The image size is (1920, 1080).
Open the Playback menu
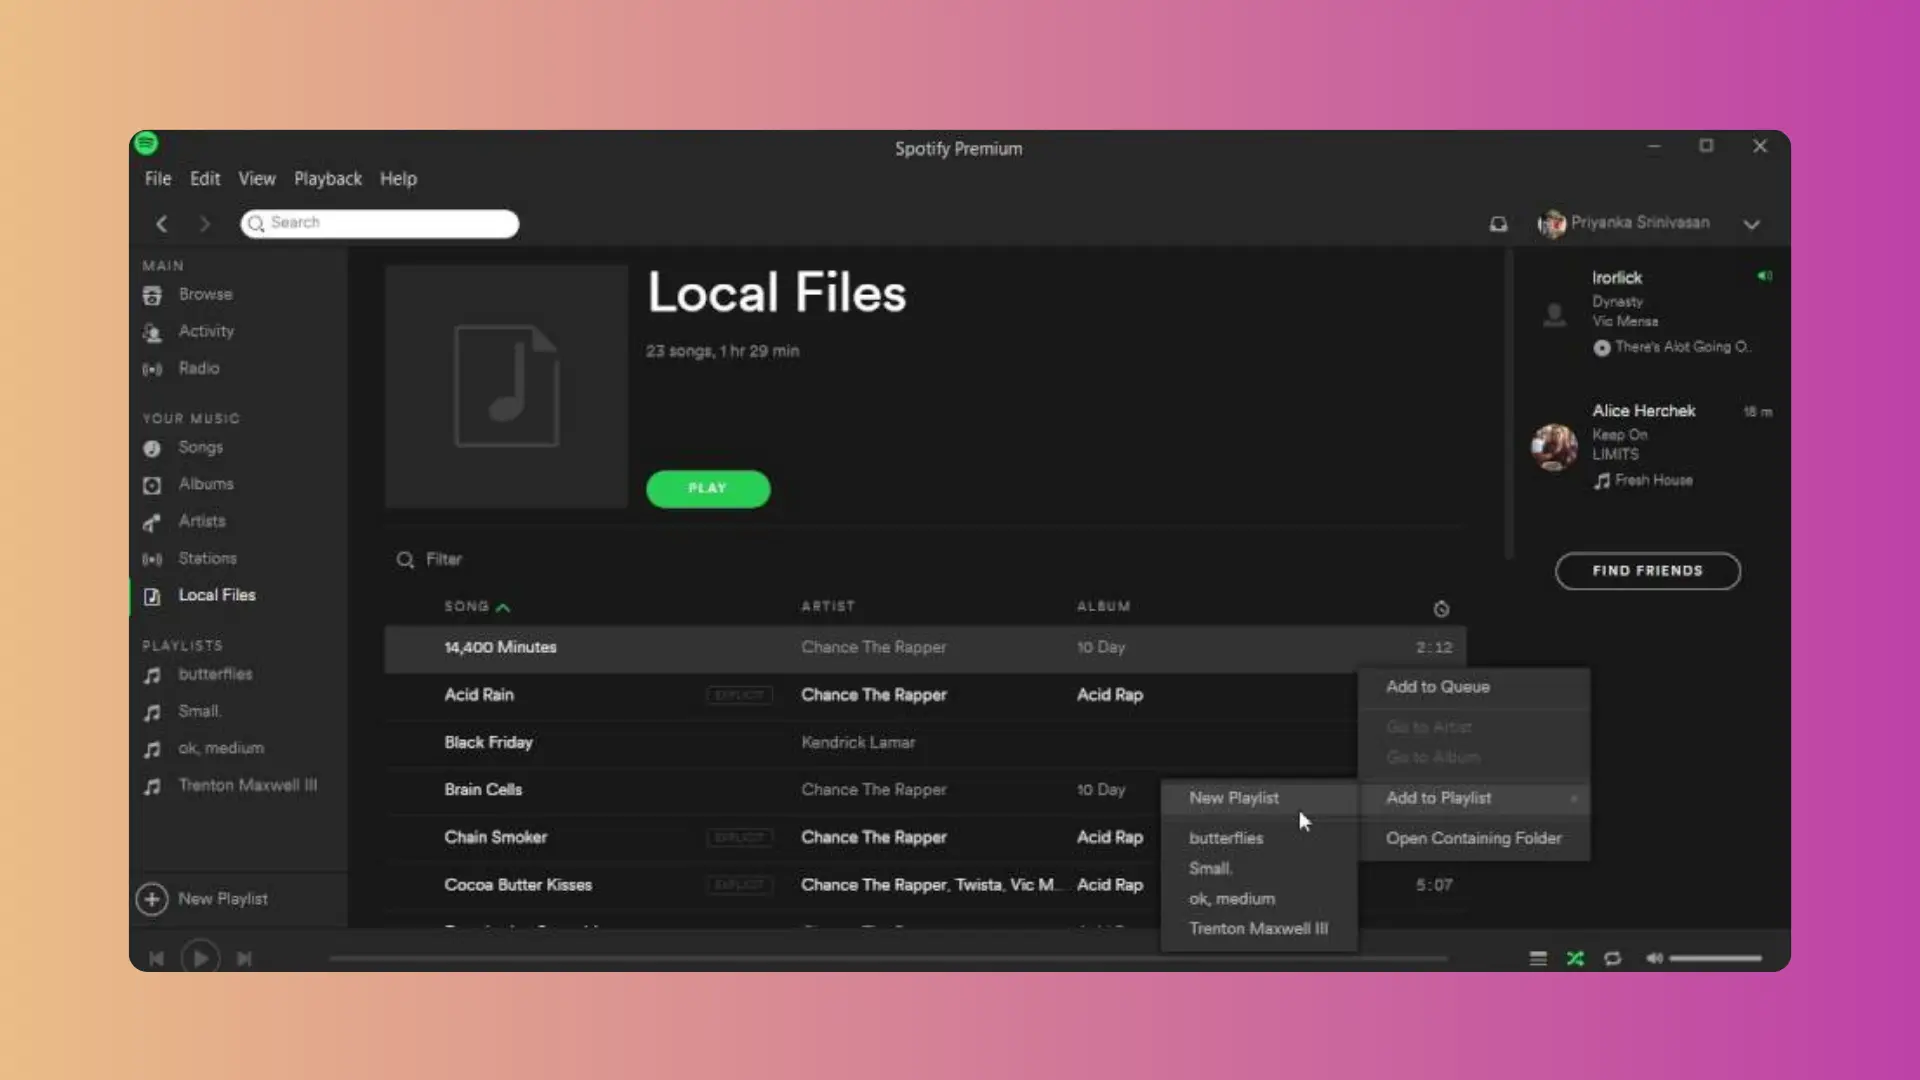327,179
